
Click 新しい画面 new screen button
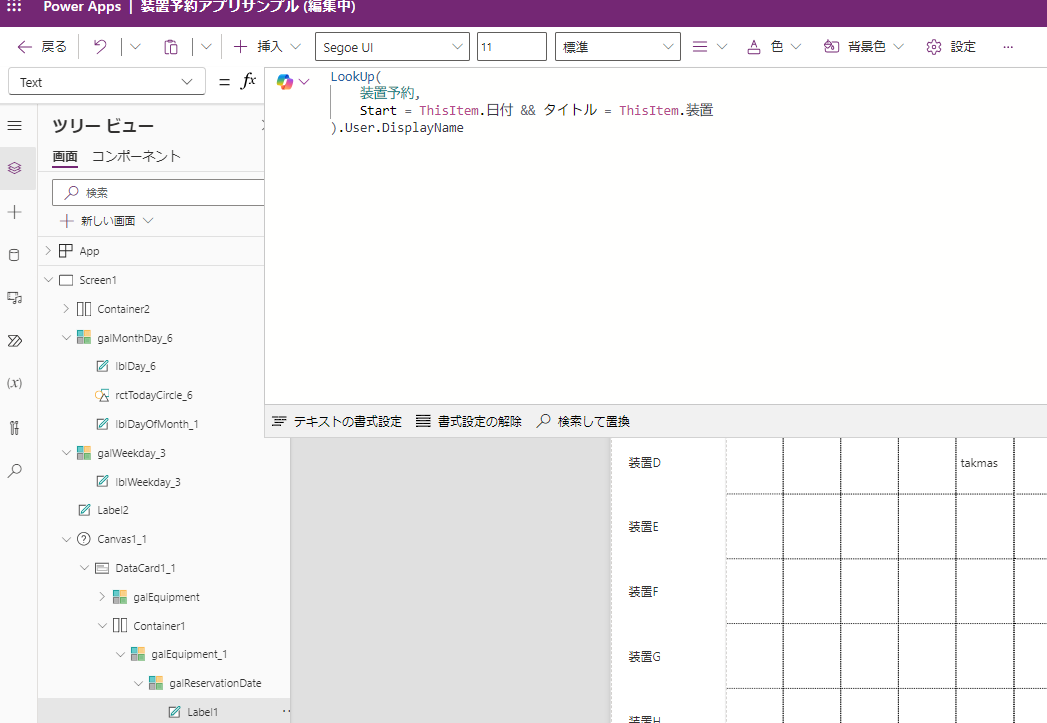(x=107, y=221)
